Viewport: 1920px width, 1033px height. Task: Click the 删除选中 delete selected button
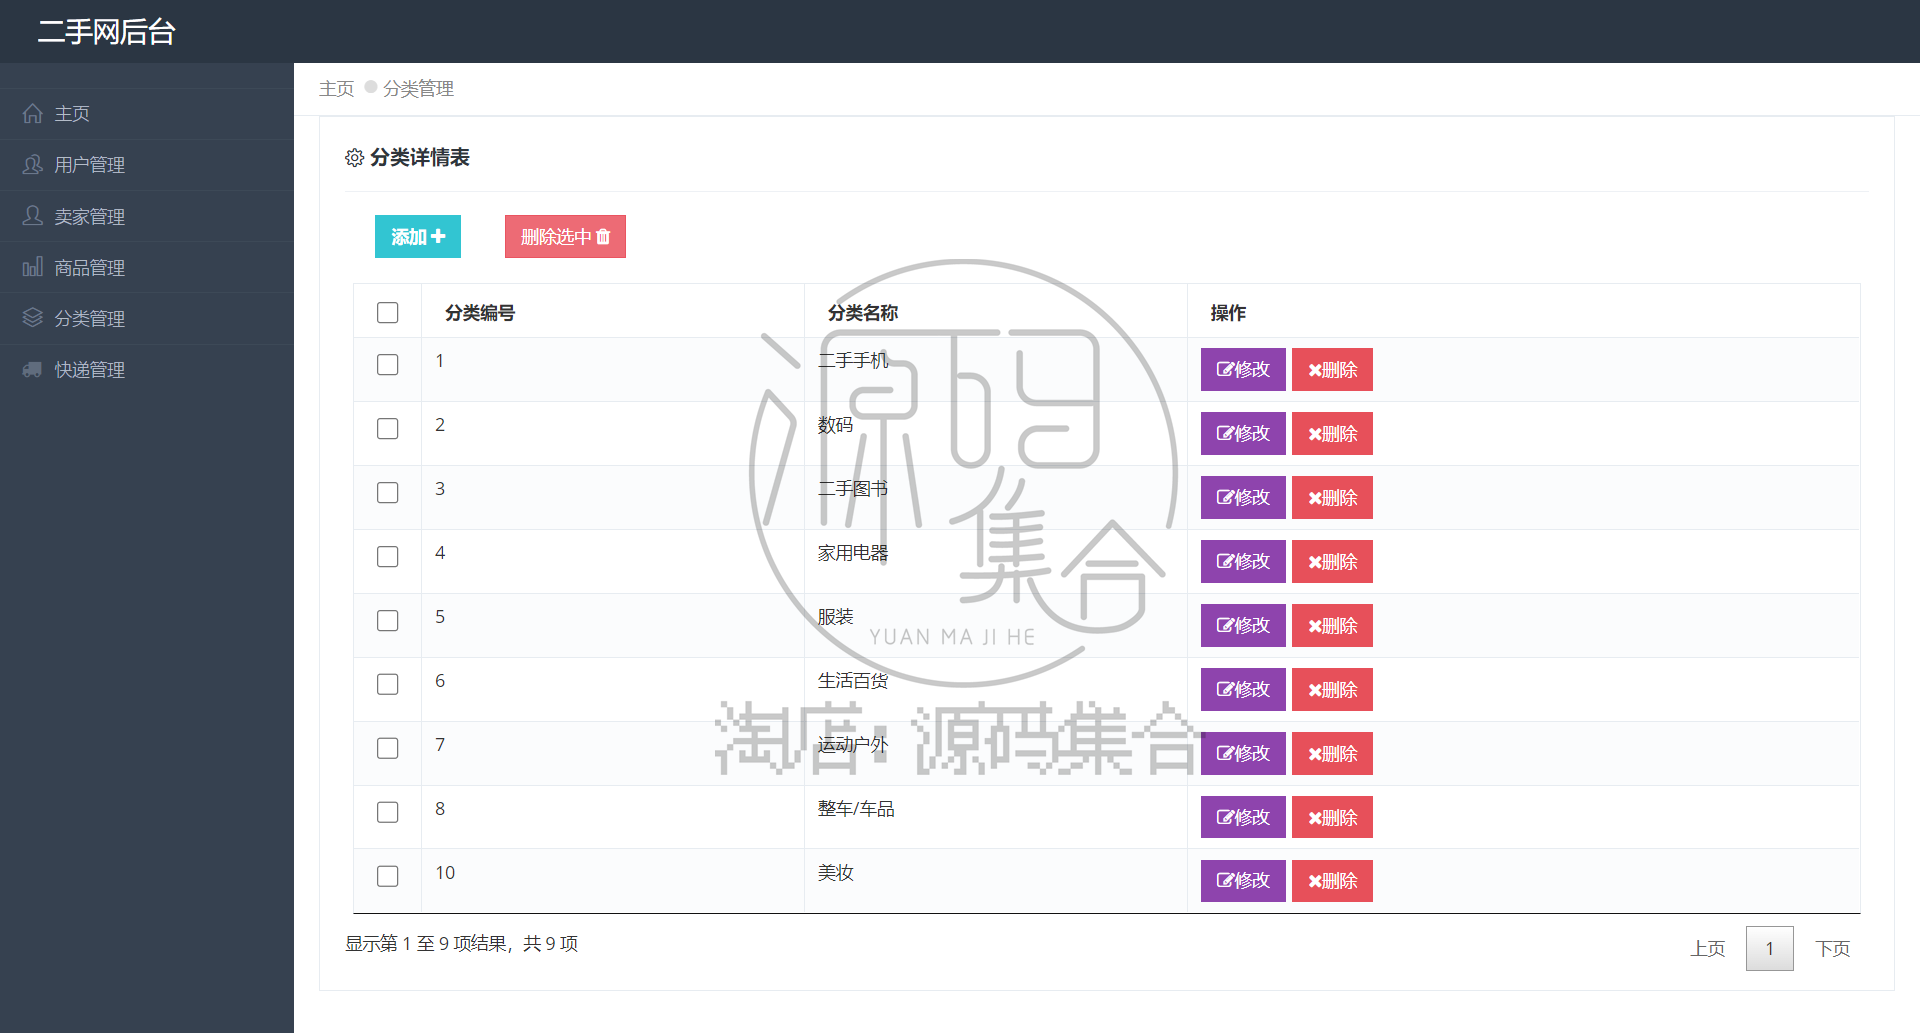coord(565,236)
